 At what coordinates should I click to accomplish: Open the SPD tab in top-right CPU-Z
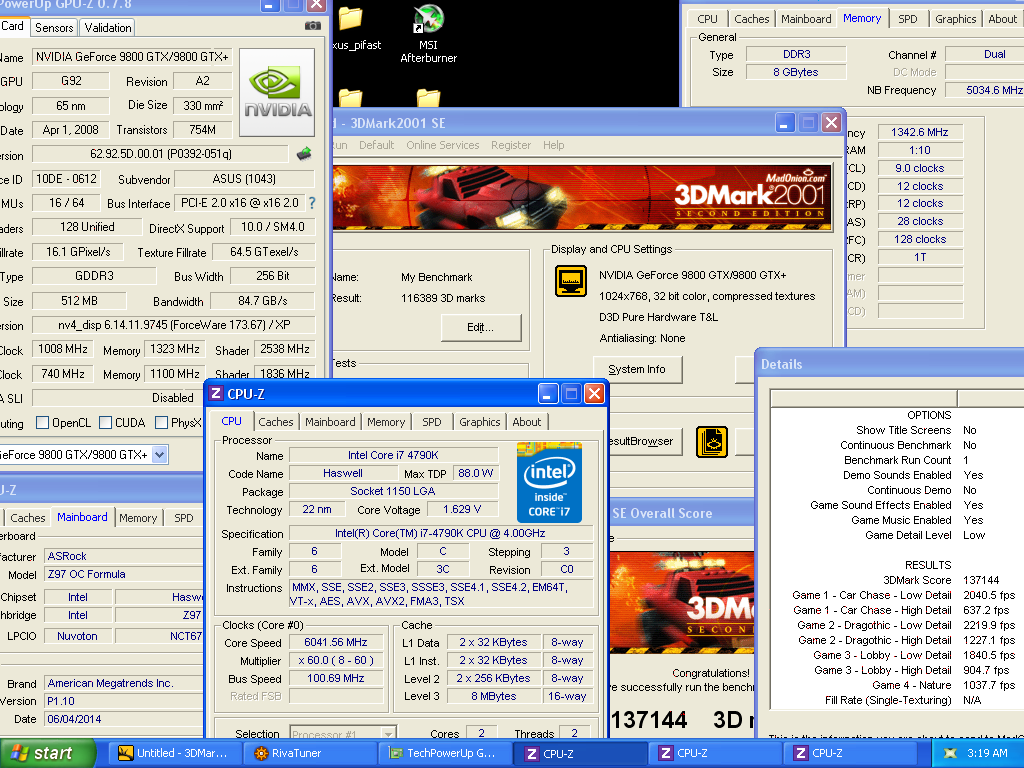pyautogui.click(x=907, y=19)
